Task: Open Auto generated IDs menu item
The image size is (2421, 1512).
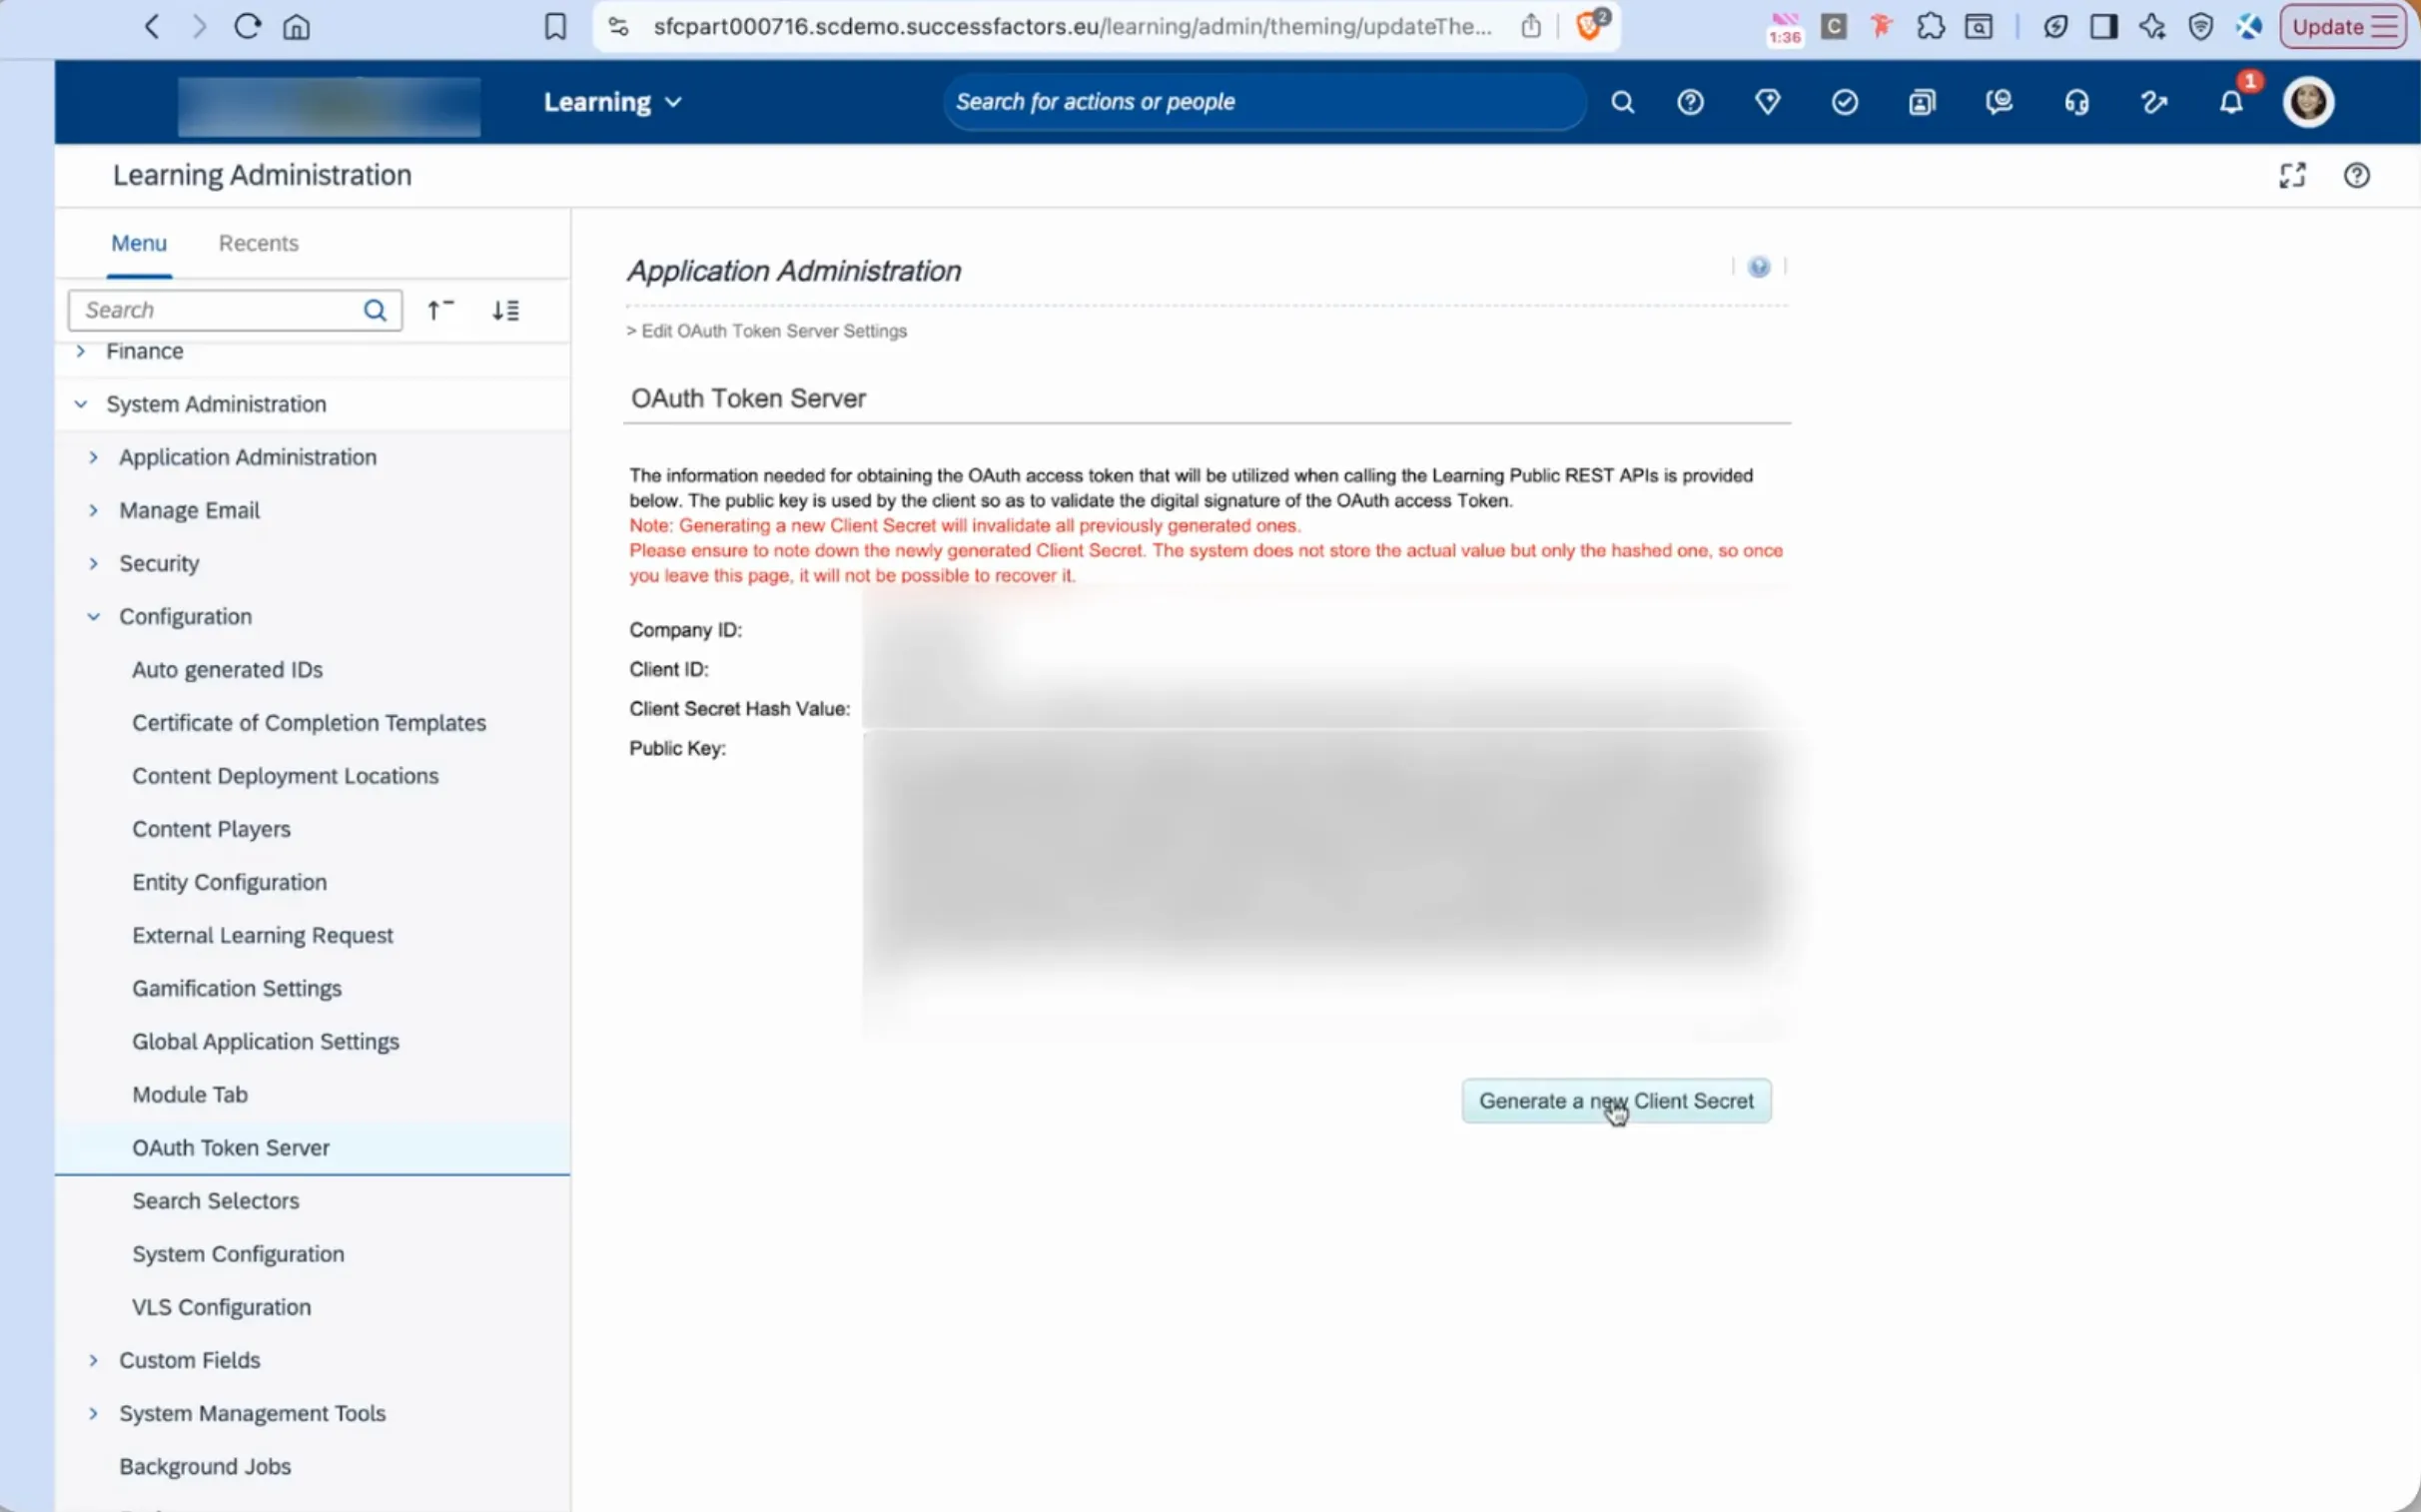Action: (x=227, y=670)
